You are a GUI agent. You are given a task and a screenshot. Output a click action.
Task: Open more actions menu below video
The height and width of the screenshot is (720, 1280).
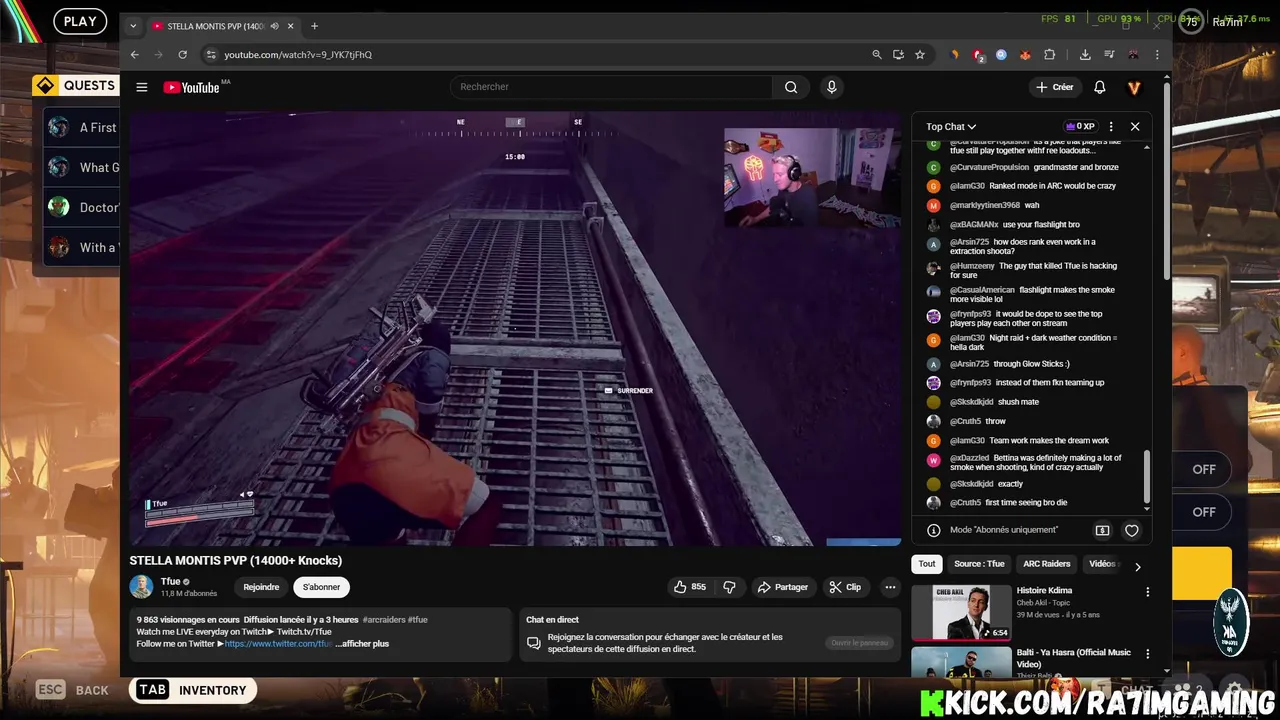[890, 587]
